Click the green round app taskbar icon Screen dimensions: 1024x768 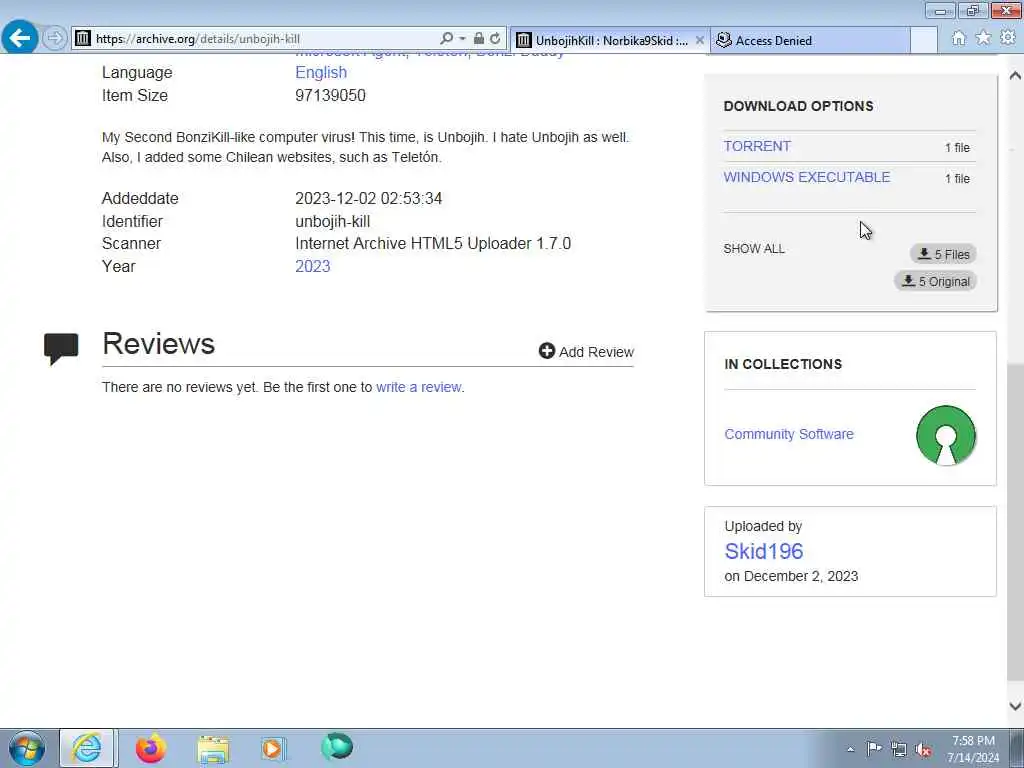tap(336, 747)
